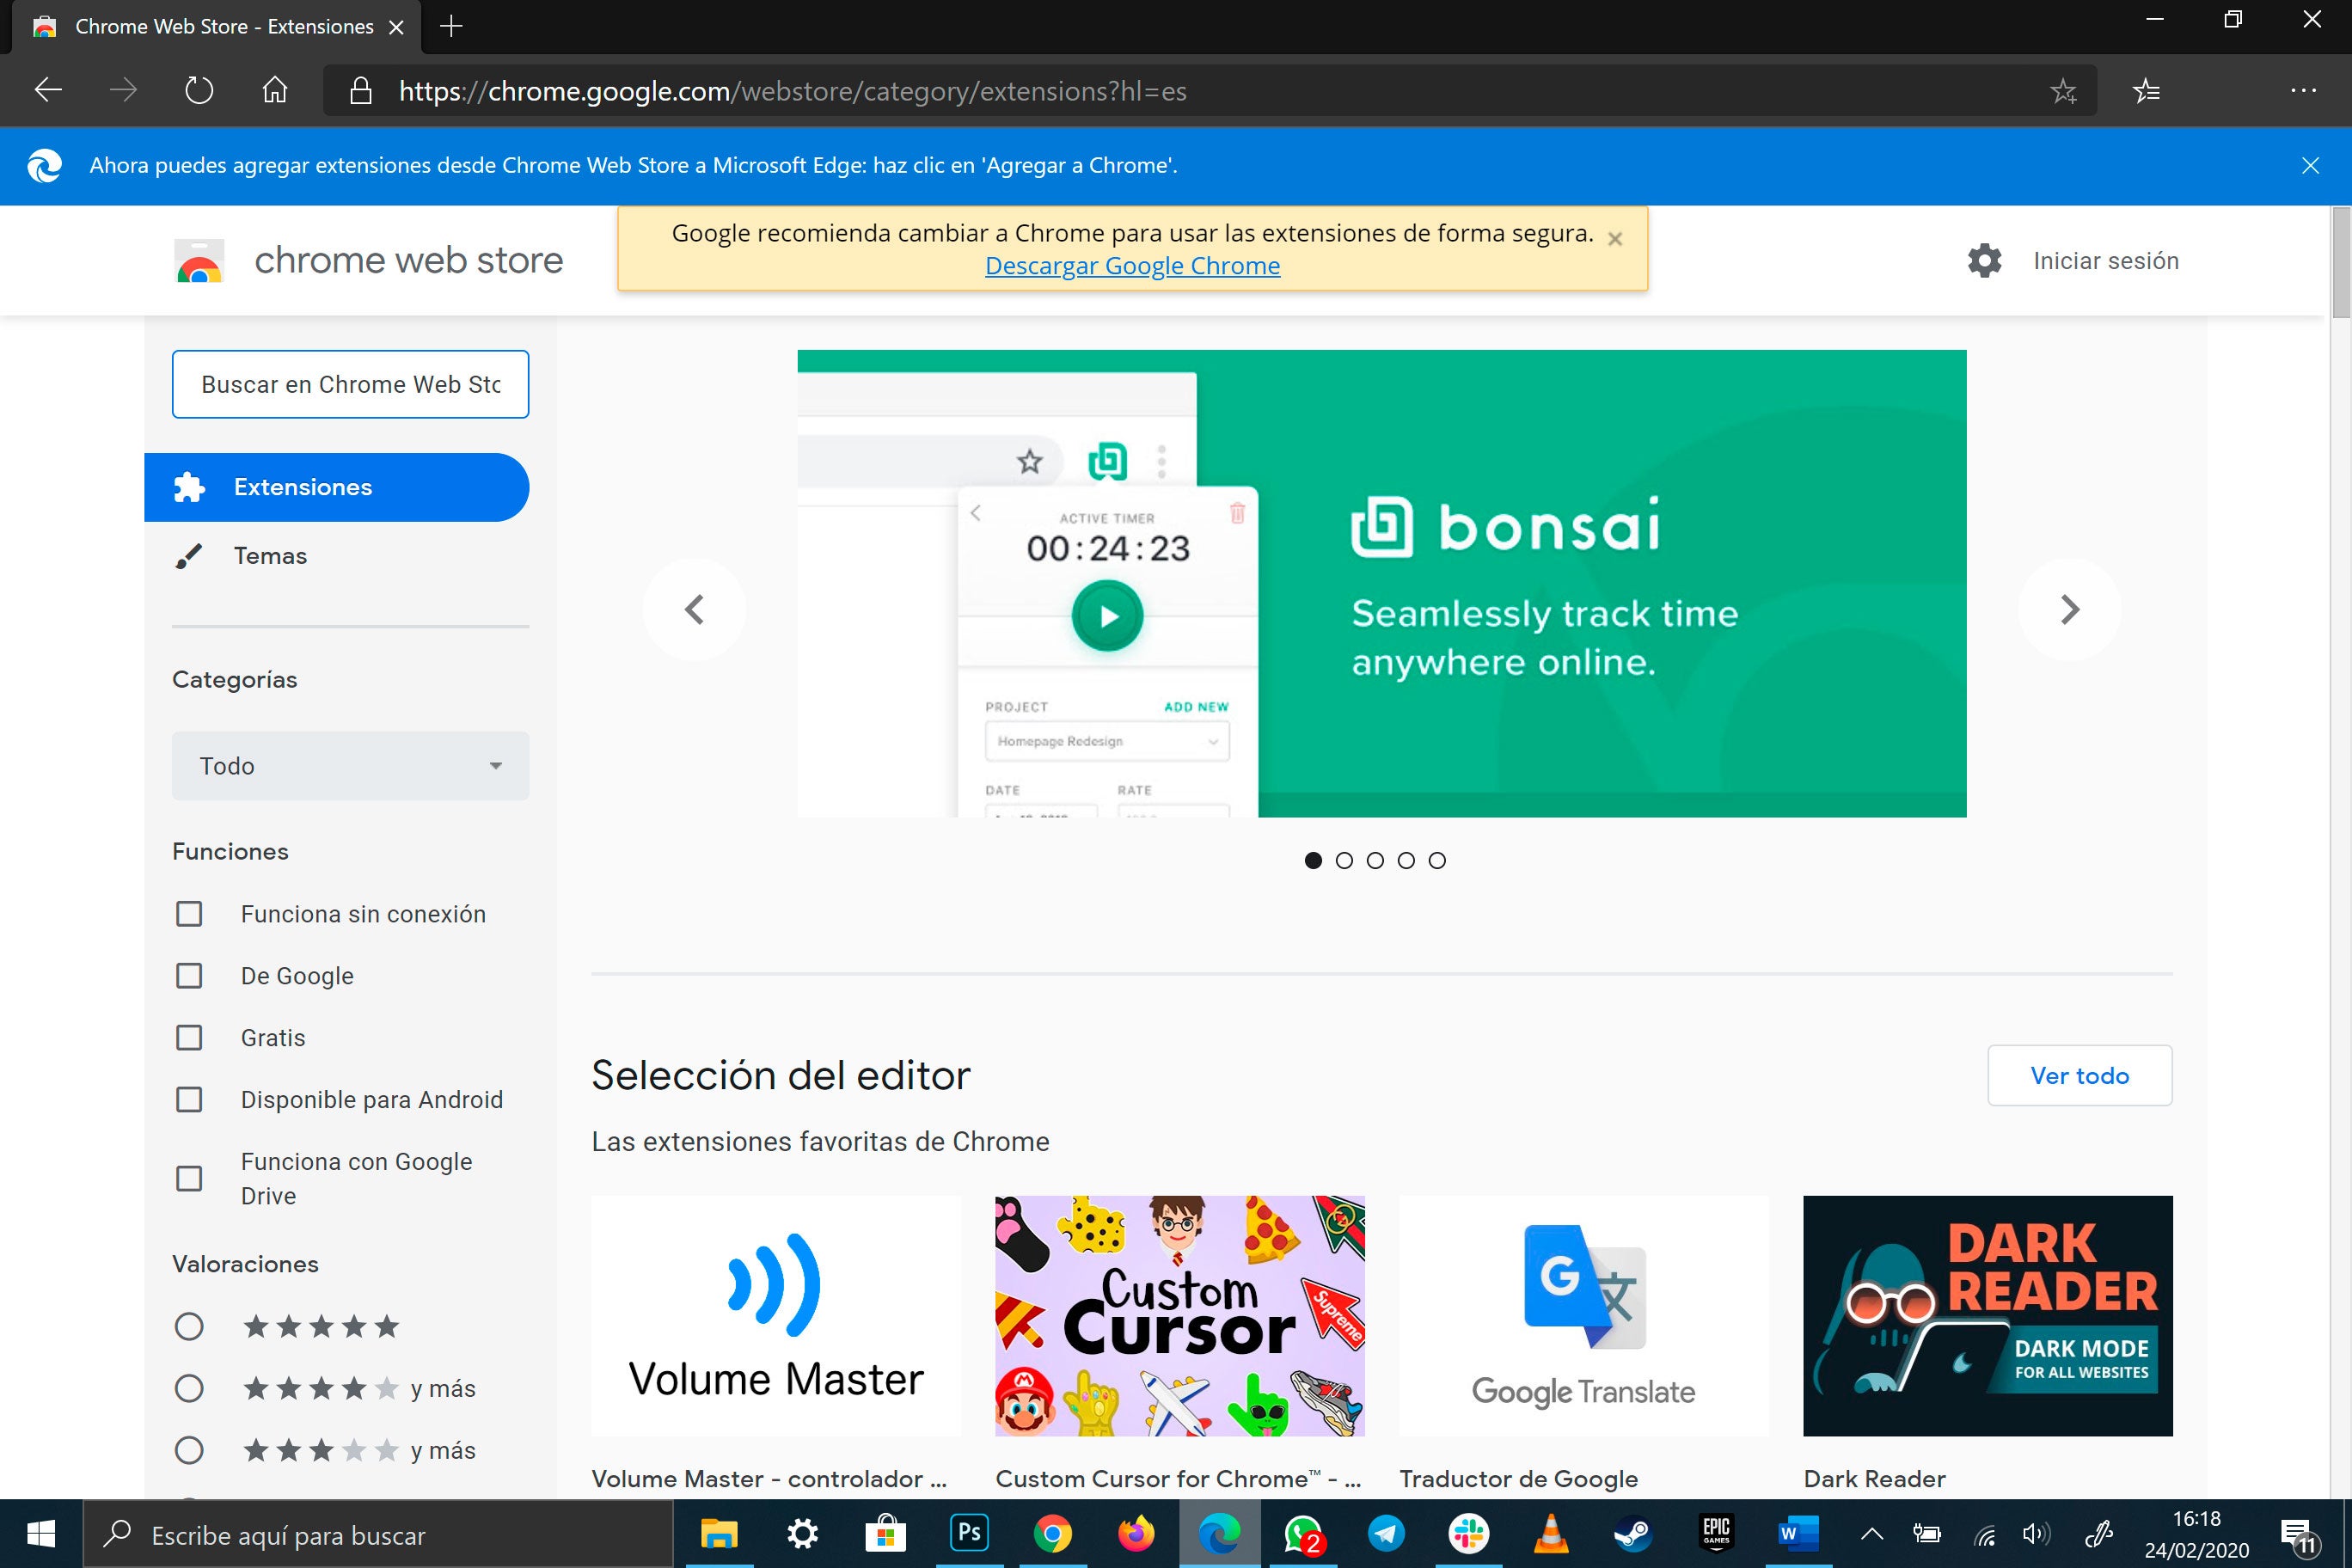Check Funciona sin conexión filter
The width and height of the screenshot is (2352, 1568).
(189, 914)
